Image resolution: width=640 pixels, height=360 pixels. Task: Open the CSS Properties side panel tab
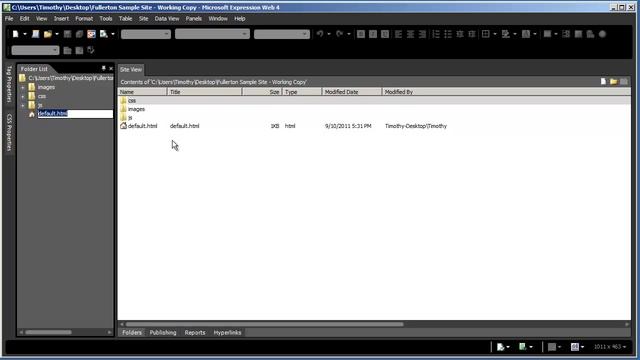9,132
